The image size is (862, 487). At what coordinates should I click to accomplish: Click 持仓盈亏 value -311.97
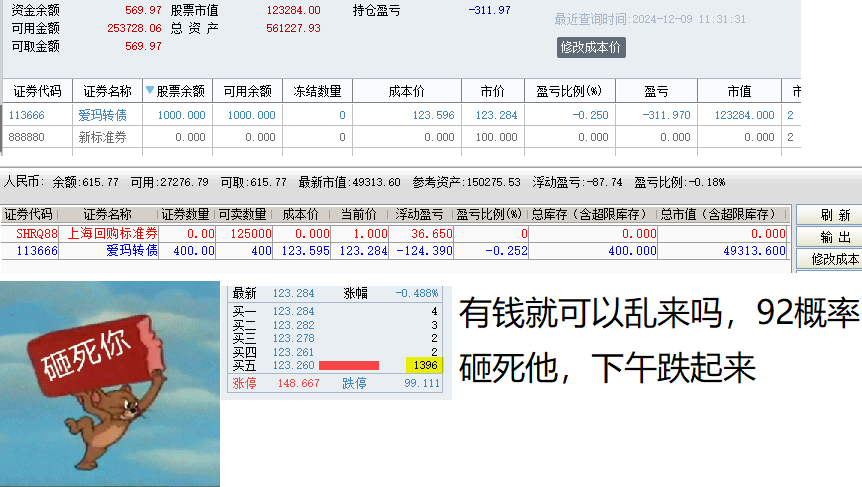(489, 10)
